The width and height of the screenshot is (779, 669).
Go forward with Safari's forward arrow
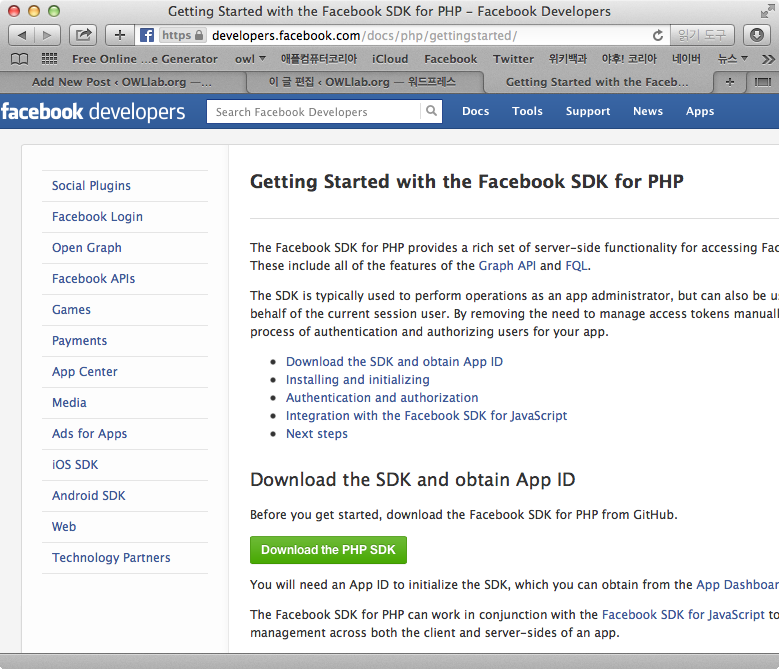(48, 35)
